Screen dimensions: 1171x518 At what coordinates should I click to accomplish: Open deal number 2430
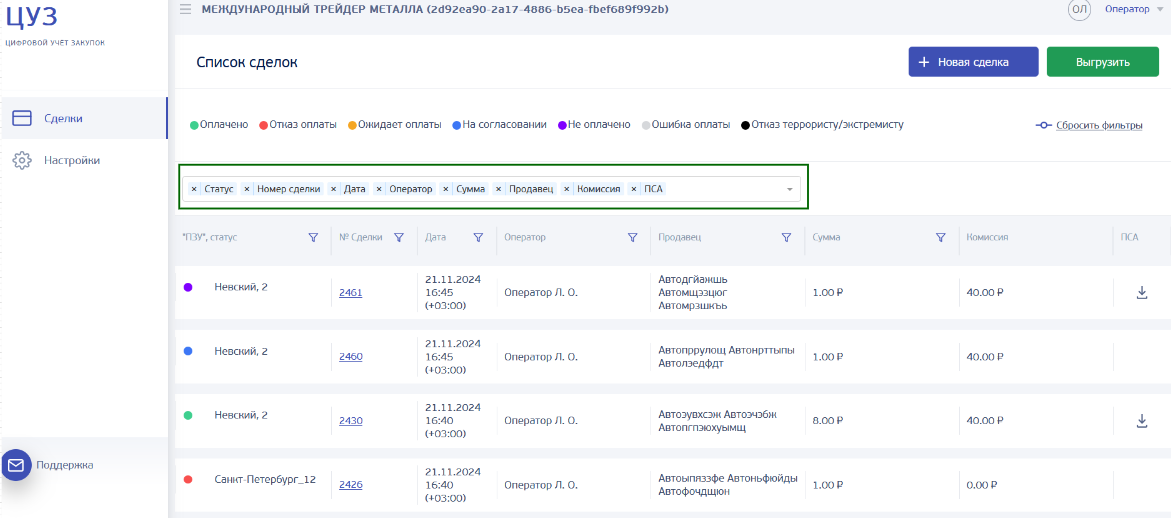coord(350,421)
